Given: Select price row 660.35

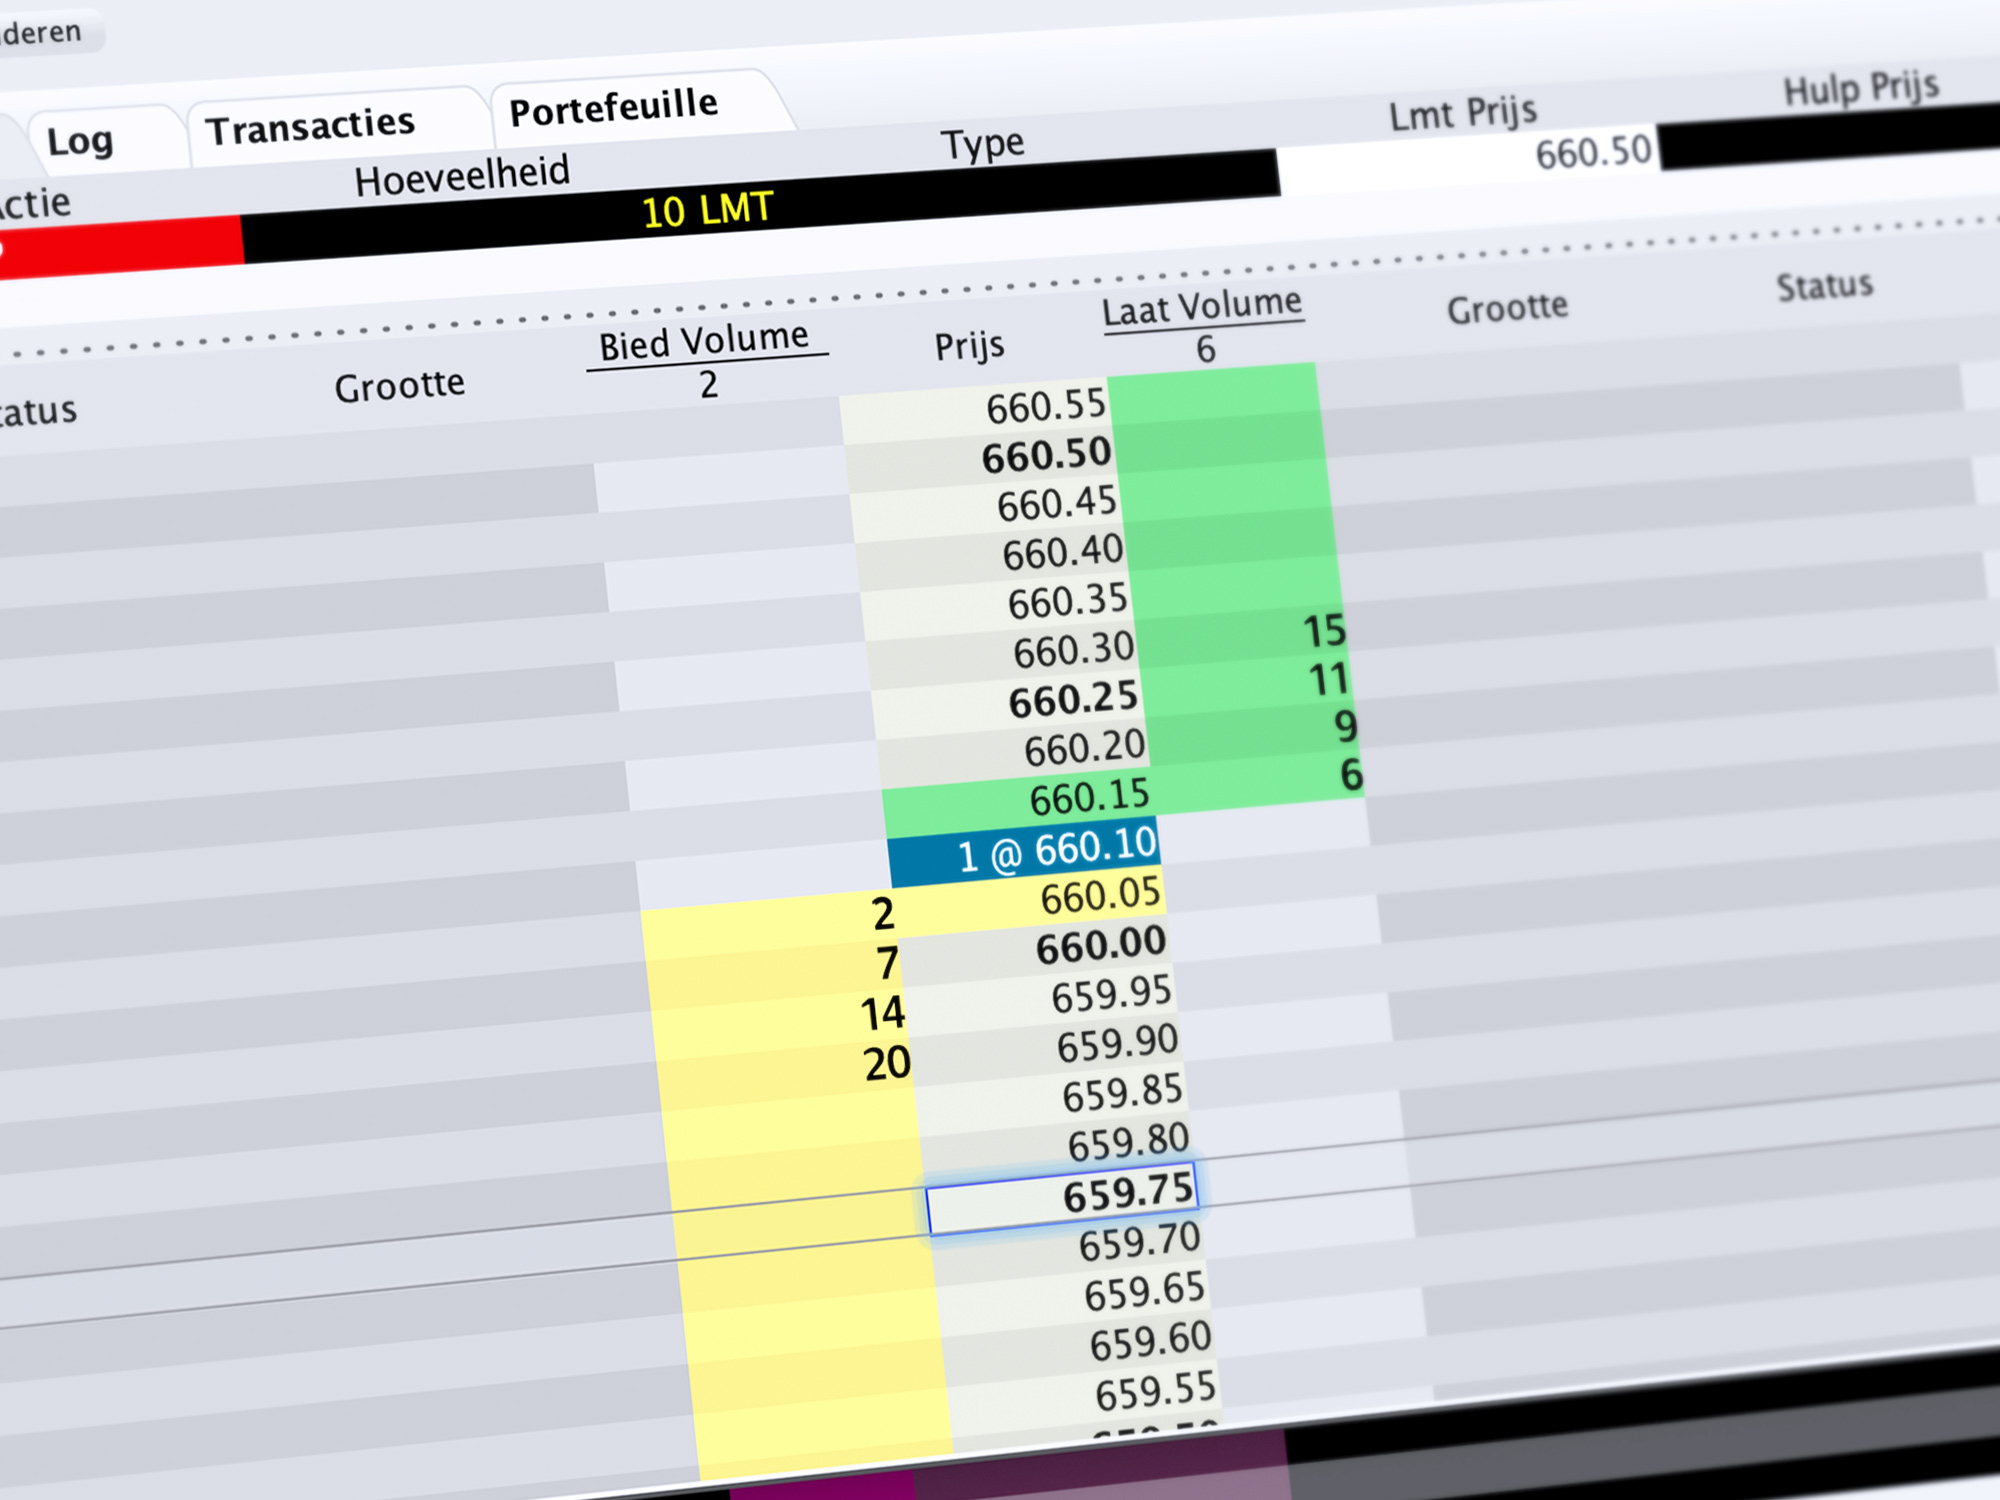Looking at the screenshot, I should (x=998, y=604).
